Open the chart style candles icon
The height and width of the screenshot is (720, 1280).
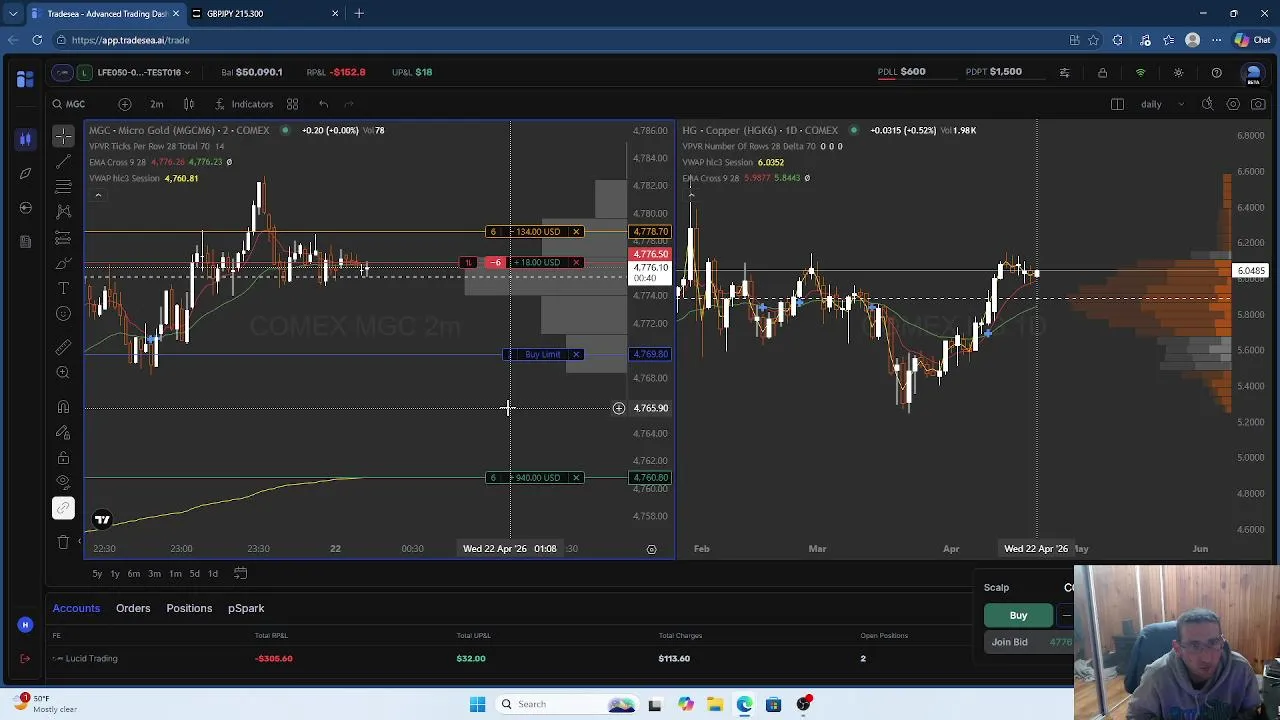coord(189,104)
